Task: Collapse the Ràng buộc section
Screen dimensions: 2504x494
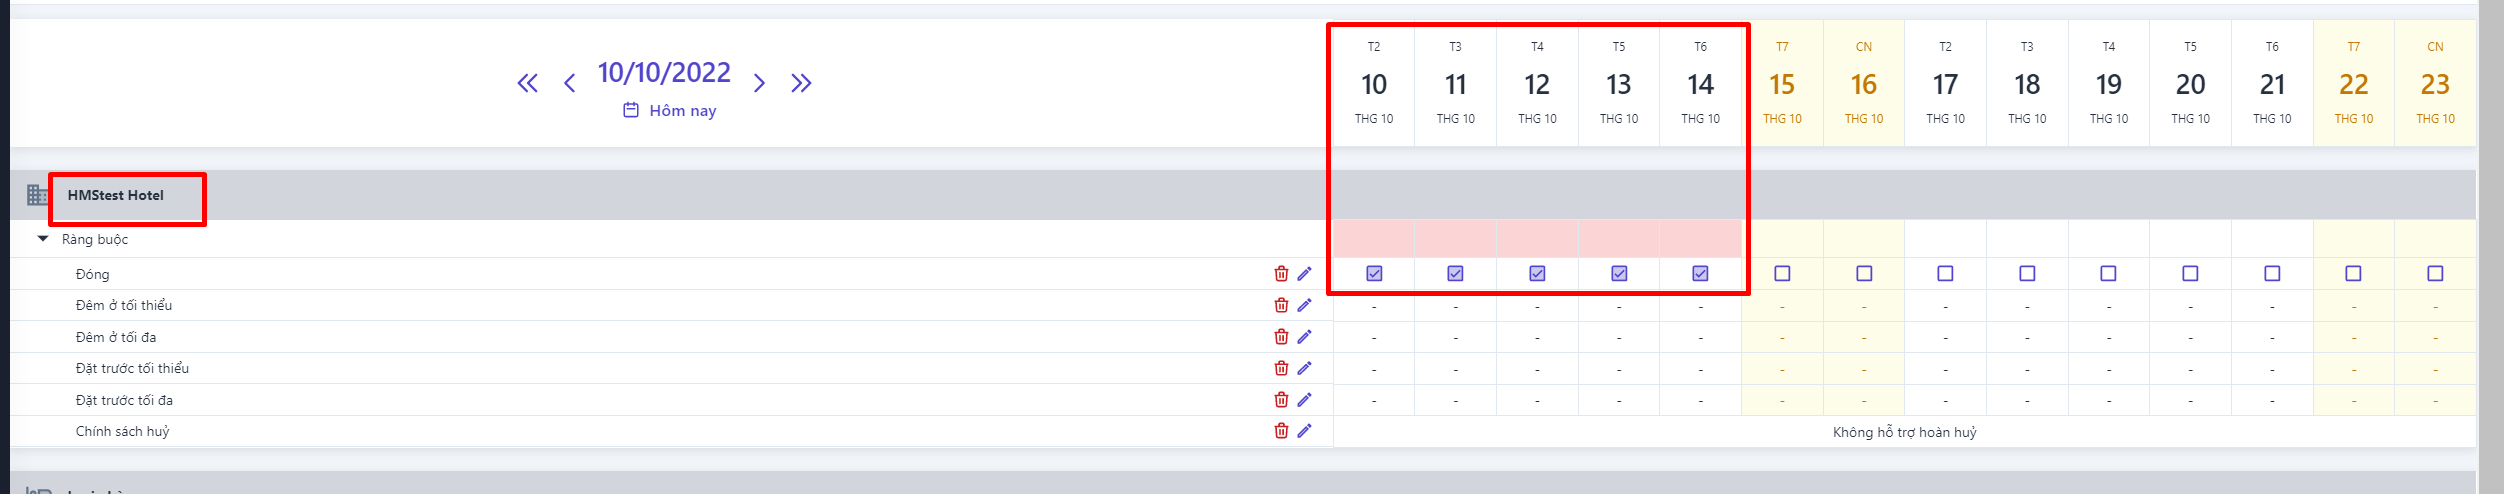Action: [43, 239]
